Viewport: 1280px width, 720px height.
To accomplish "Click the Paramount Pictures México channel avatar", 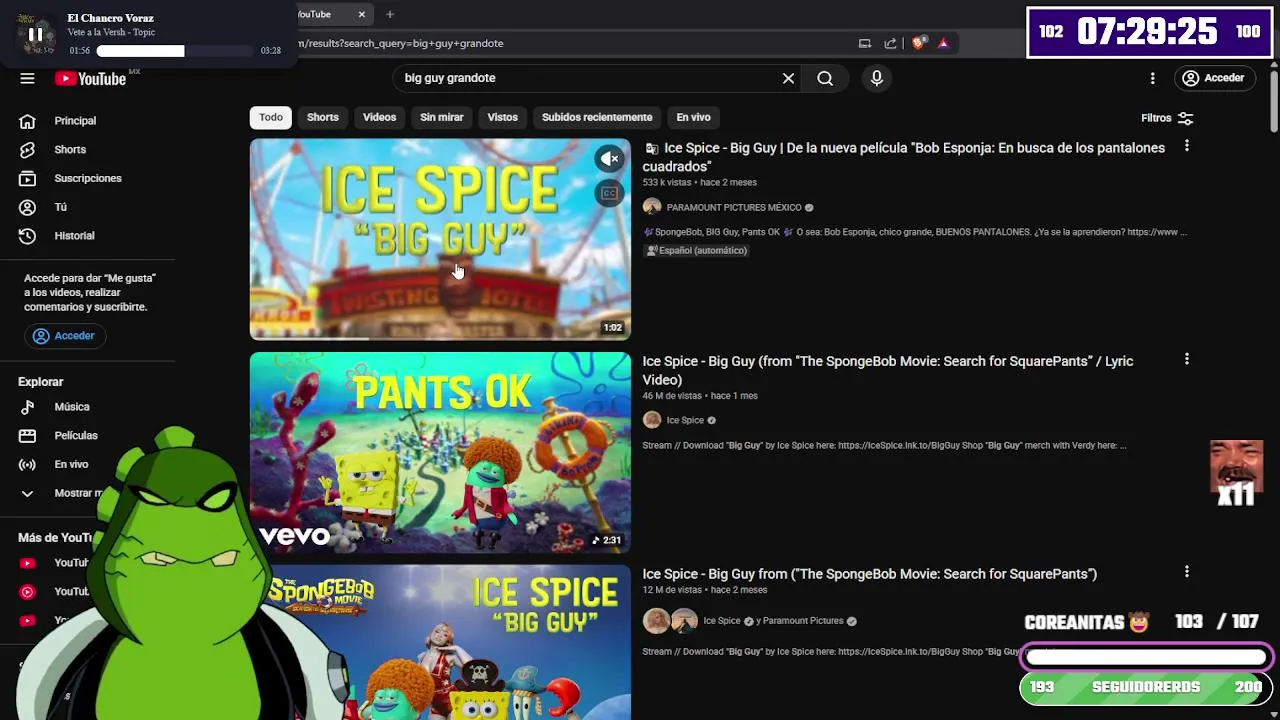I will (652, 207).
